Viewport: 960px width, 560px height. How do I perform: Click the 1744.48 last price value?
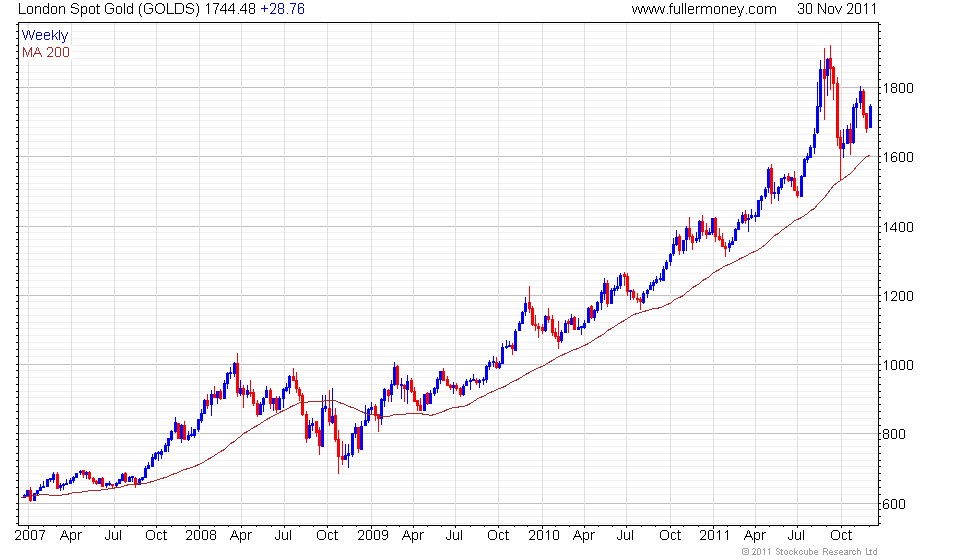(x=230, y=9)
